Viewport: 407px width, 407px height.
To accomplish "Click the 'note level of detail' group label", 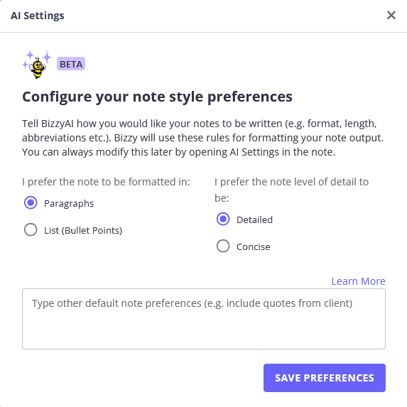I will coord(291,190).
